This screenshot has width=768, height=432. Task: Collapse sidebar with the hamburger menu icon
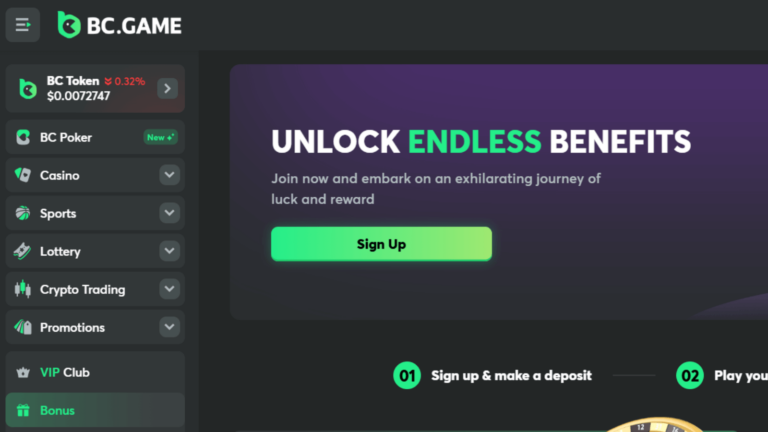(23, 24)
